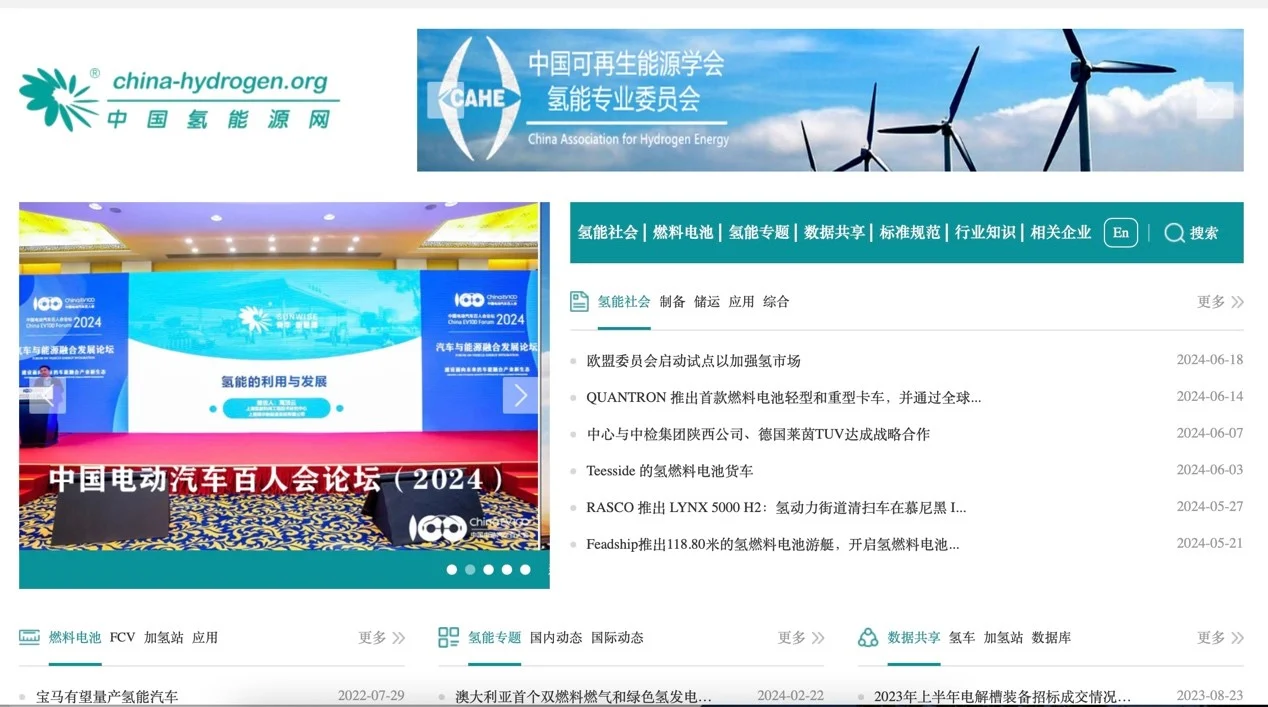Screen dimensions: 1268x707
Task: Select the first slideshow dot indicator
Action: [452, 570]
